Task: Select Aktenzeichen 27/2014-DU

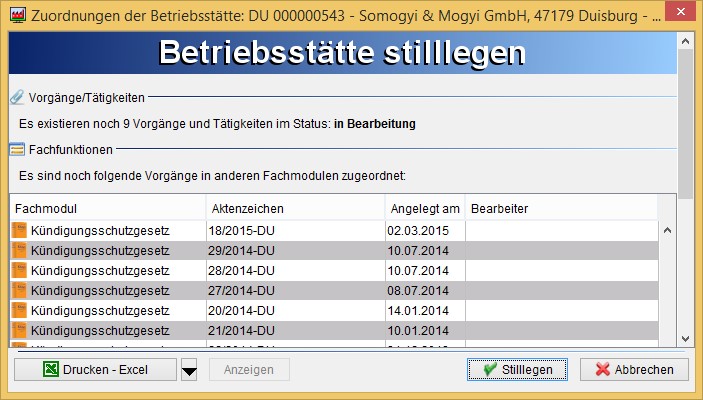Action: (241, 291)
